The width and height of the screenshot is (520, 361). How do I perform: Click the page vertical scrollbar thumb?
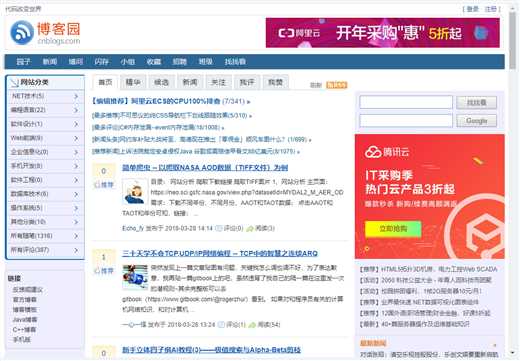tap(513, 40)
